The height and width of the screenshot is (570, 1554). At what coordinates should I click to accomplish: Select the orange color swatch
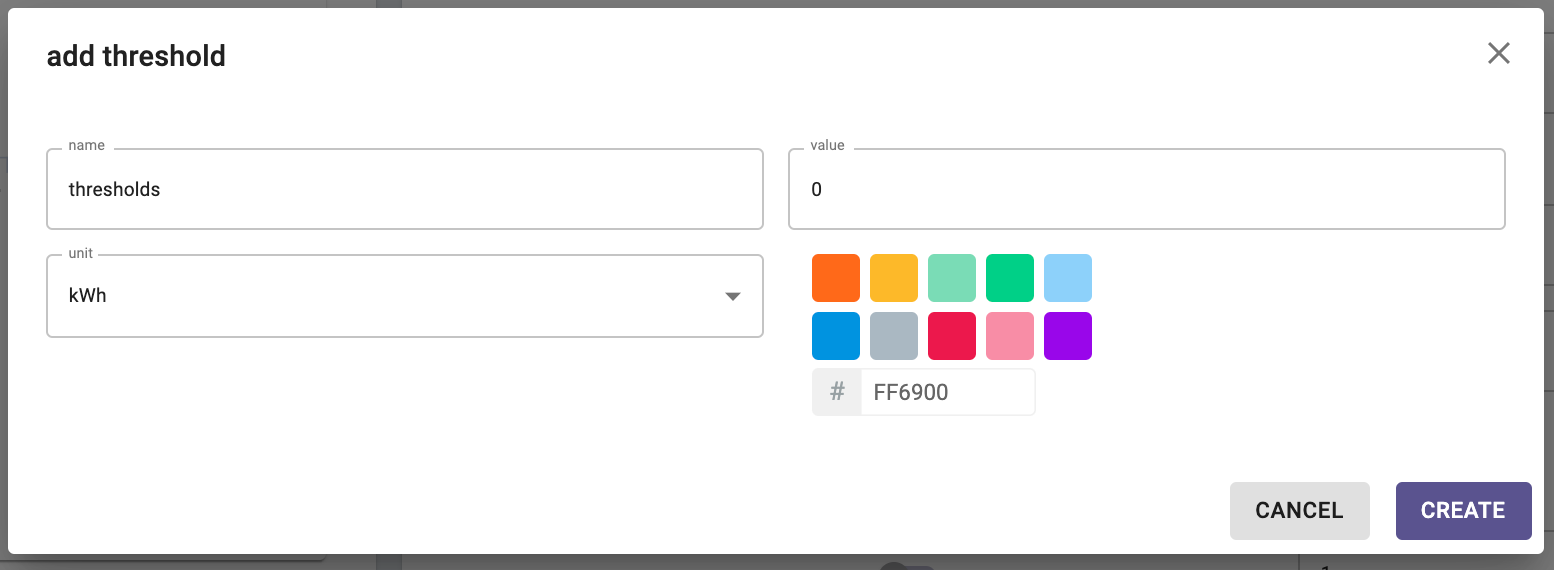(x=836, y=278)
